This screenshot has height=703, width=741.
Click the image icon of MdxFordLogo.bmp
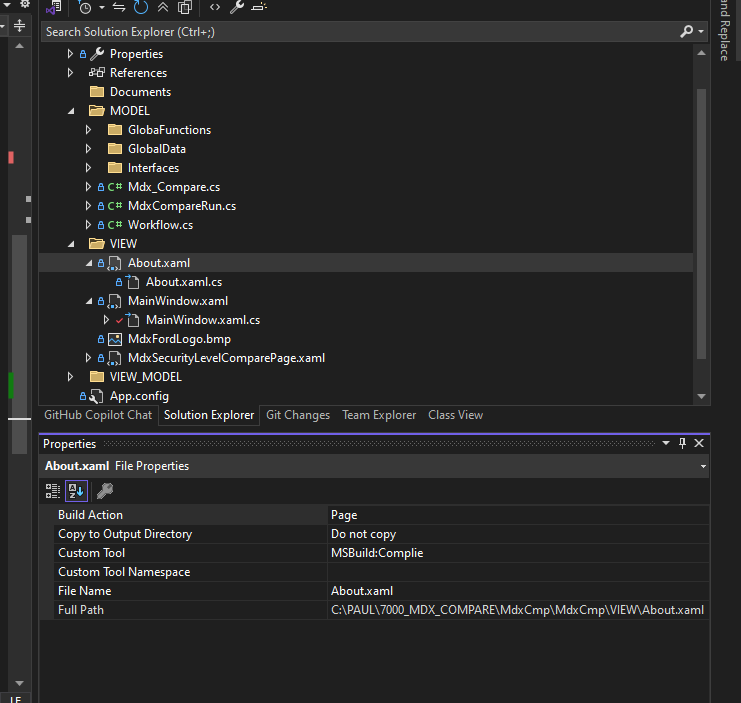[x=115, y=339]
